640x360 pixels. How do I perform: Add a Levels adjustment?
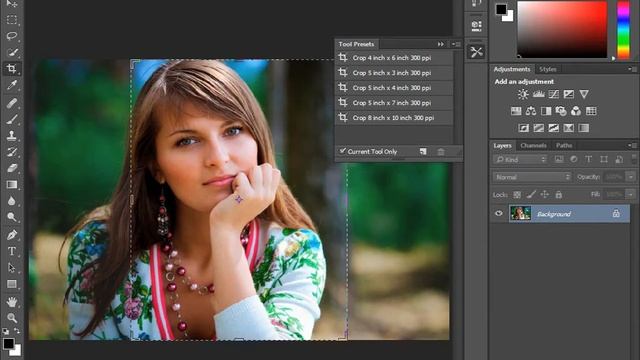(x=538, y=94)
